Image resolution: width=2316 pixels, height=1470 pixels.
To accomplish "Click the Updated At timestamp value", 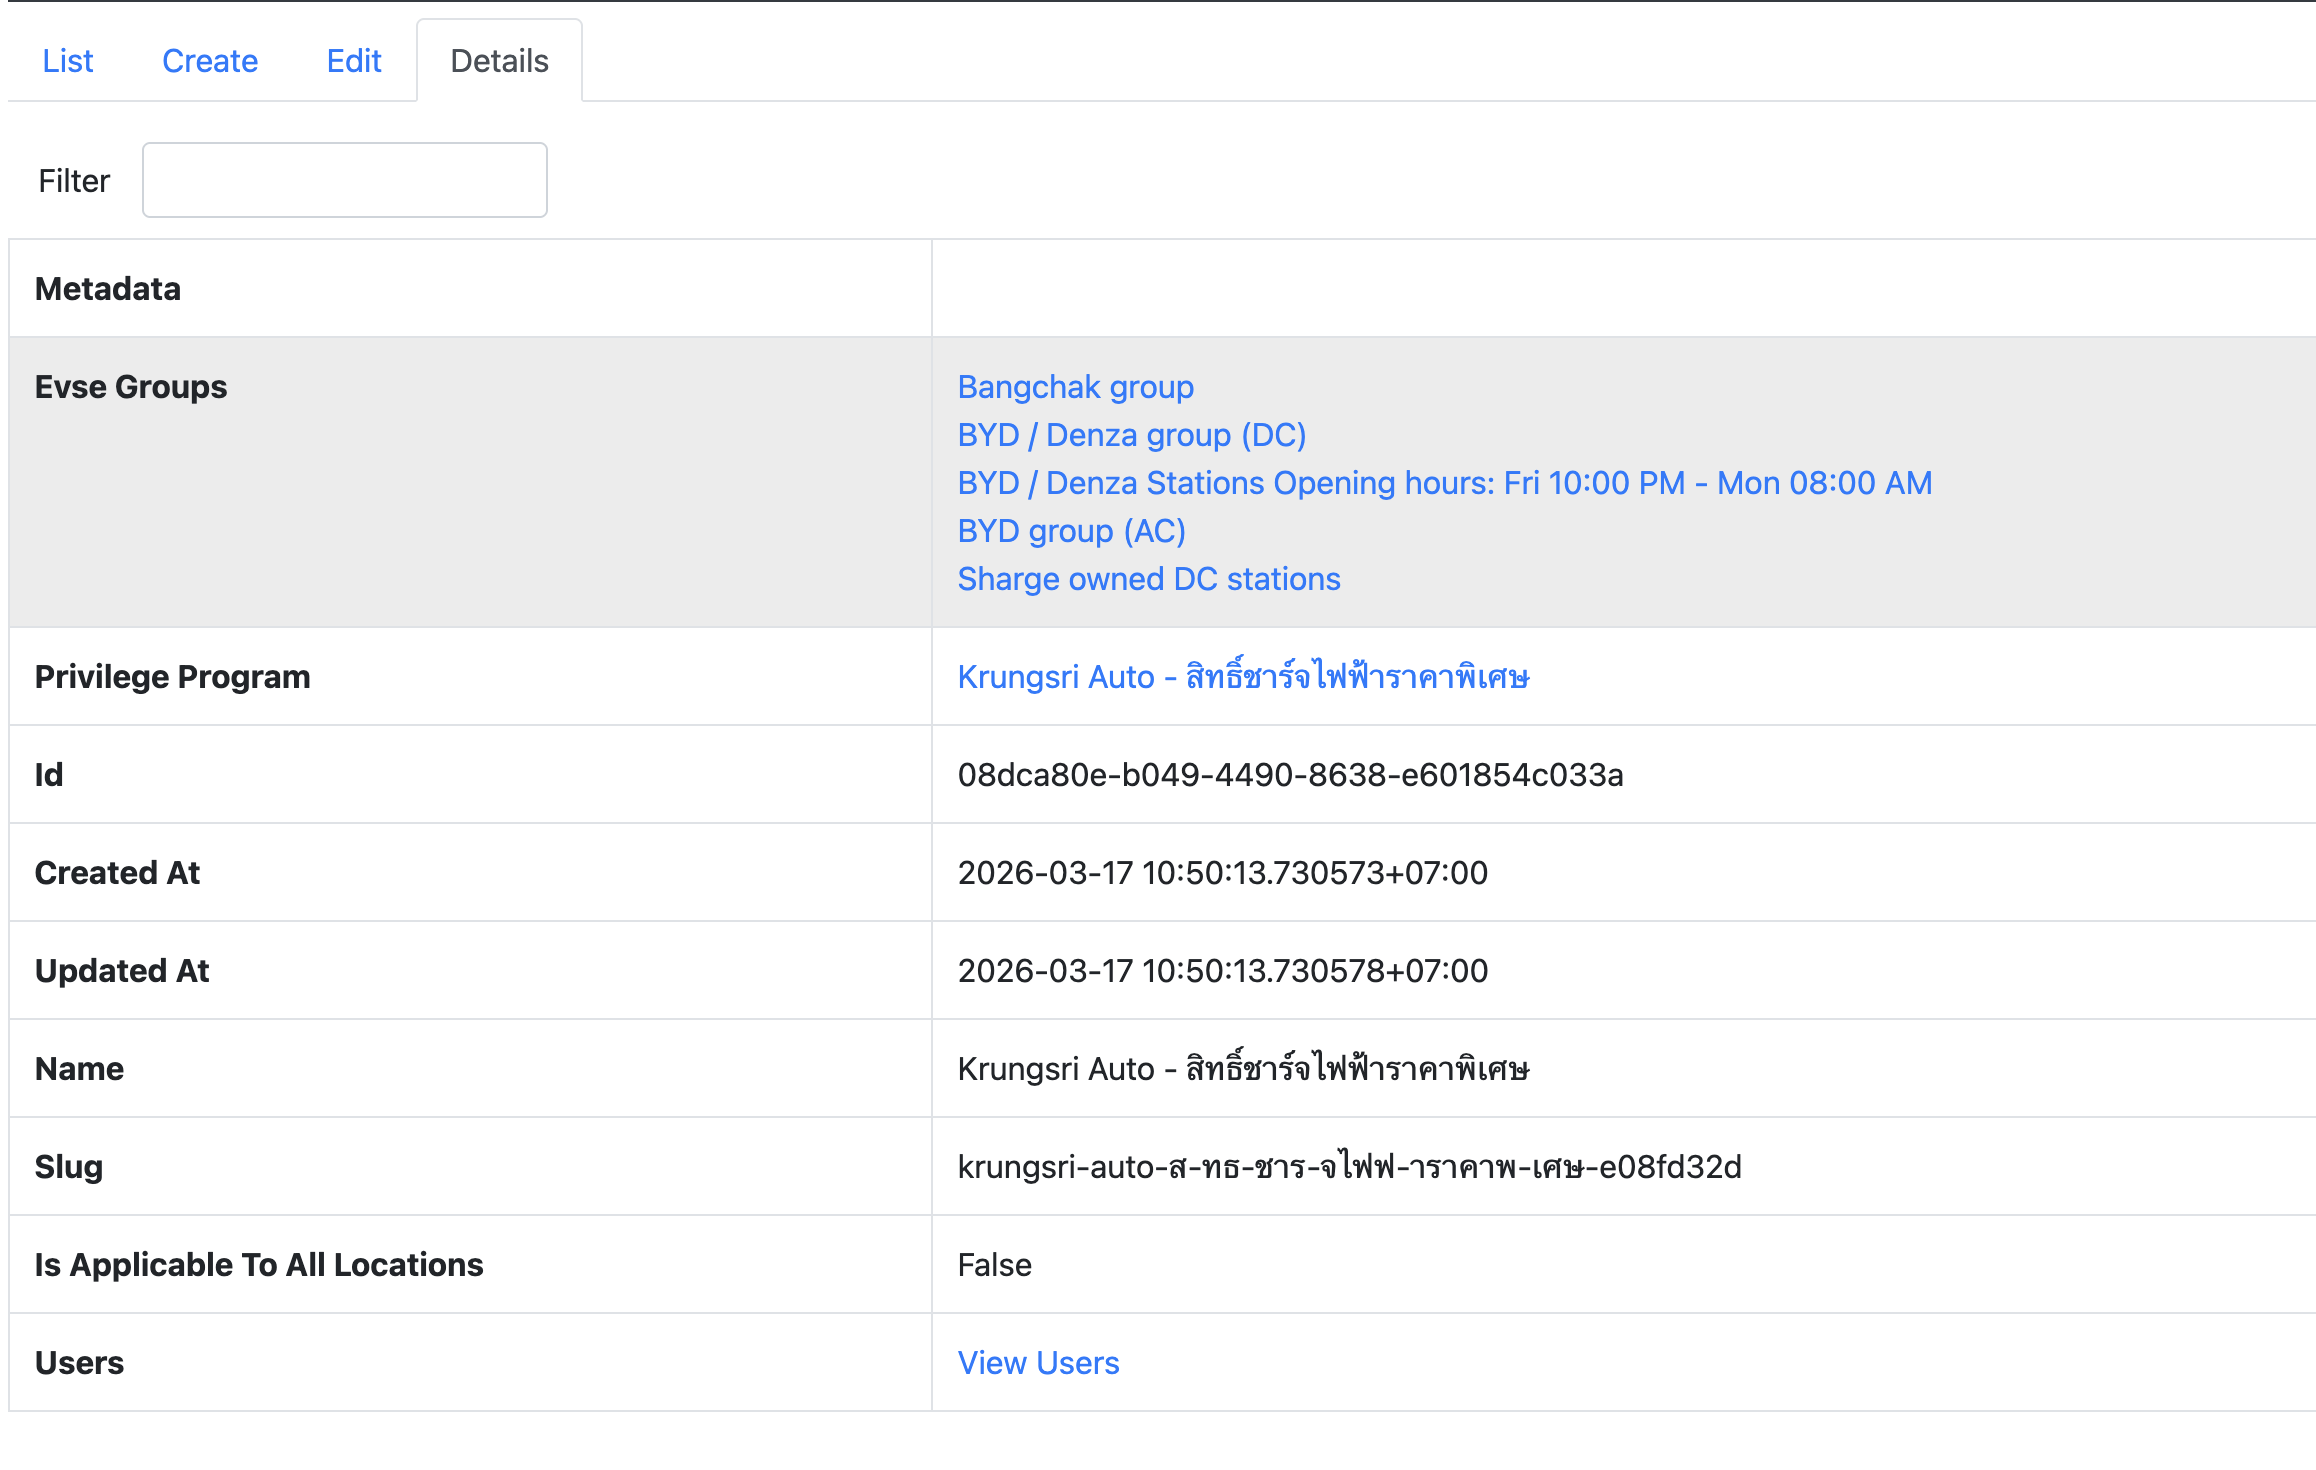I will coord(1222,971).
